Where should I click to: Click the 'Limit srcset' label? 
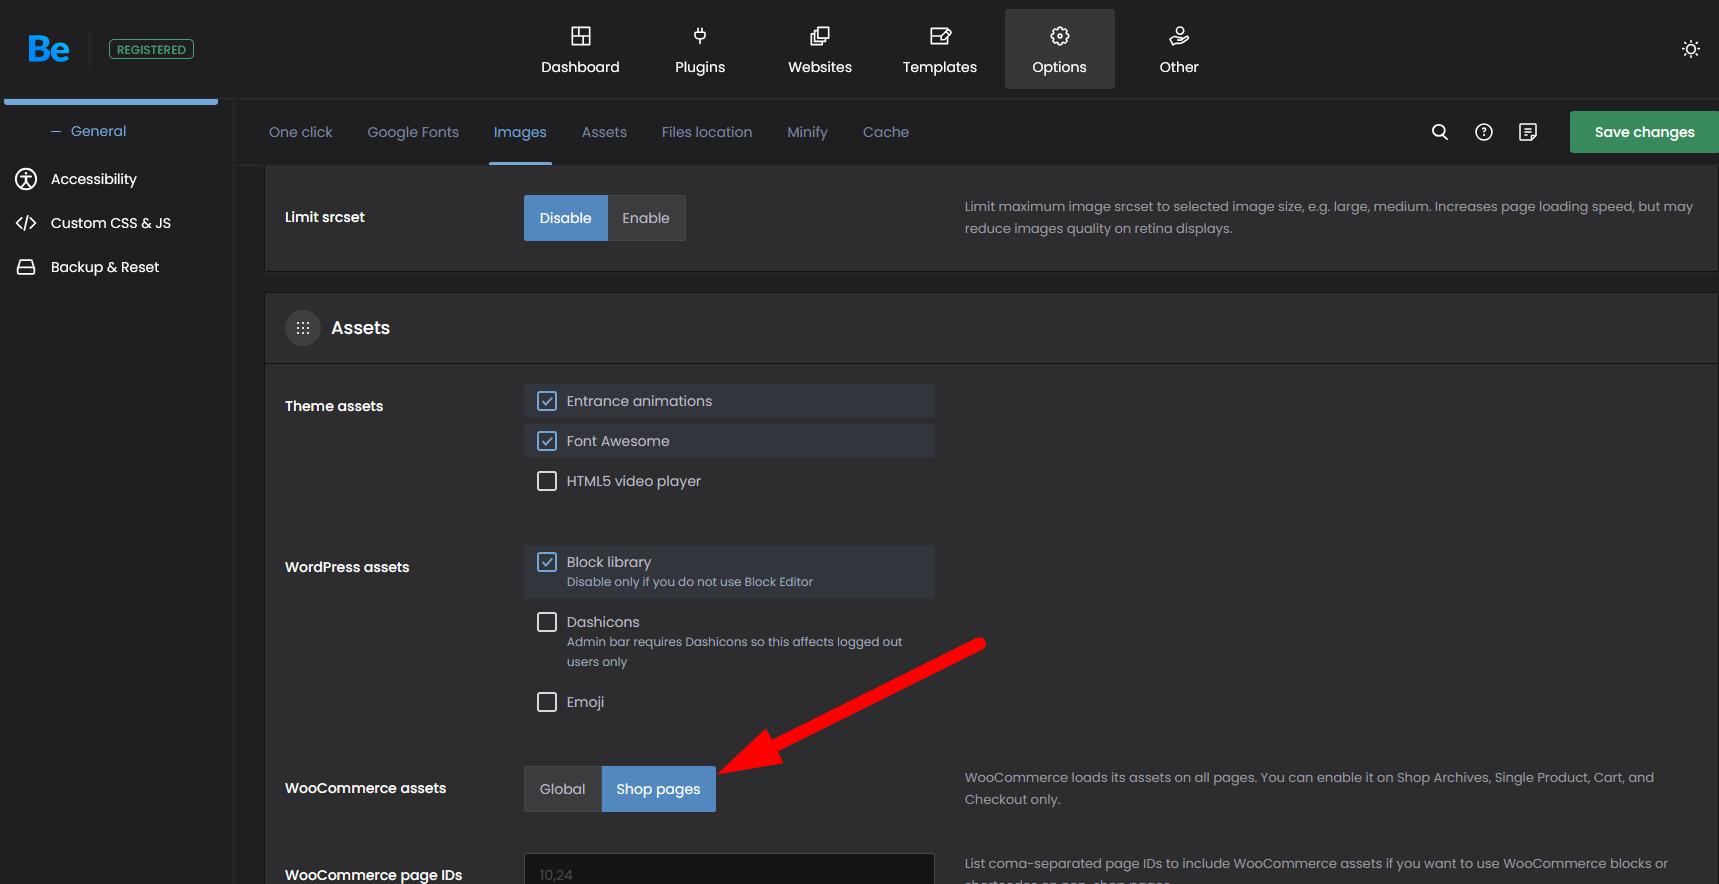(x=325, y=217)
